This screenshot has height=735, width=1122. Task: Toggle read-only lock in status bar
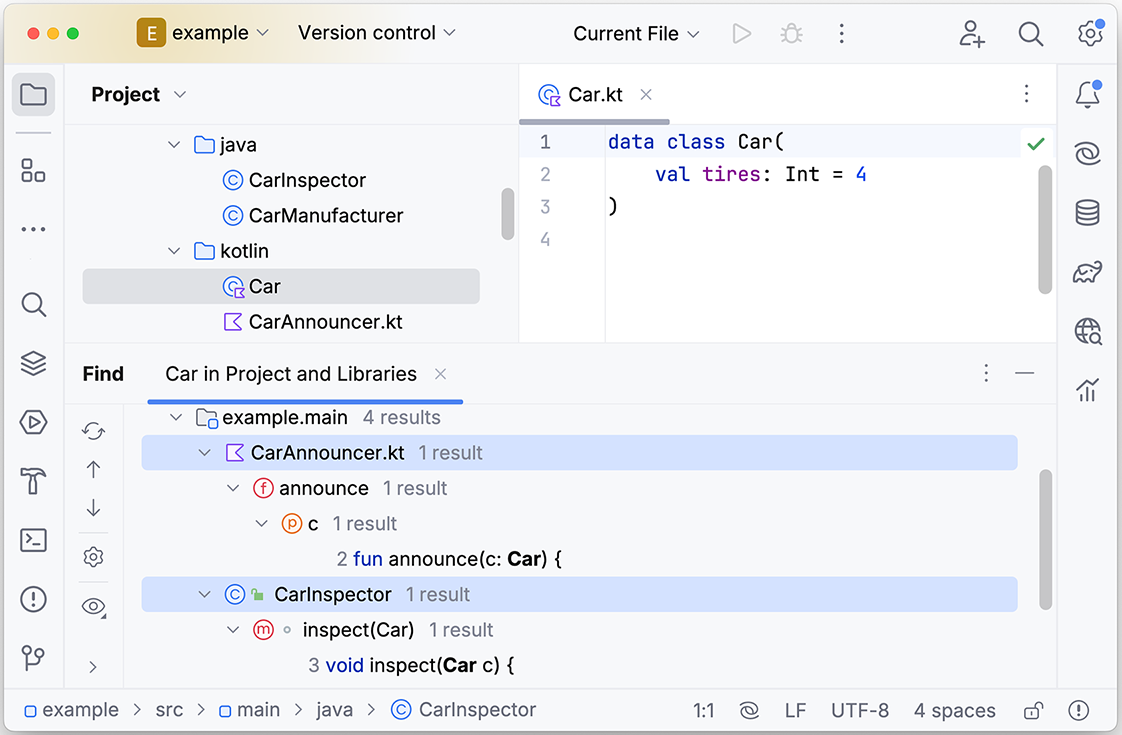tap(1033, 710)
